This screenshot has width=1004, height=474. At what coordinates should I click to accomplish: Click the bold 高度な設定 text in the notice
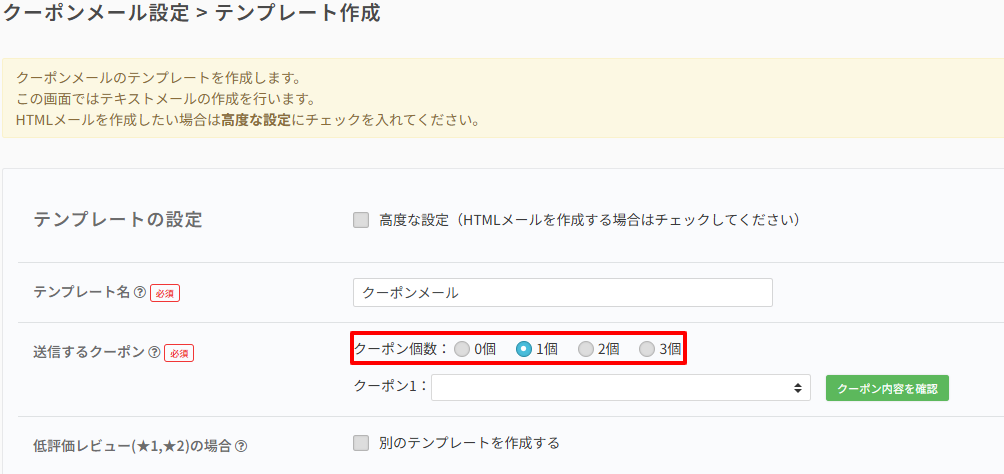pyautogui.click(x=256, y=121)
